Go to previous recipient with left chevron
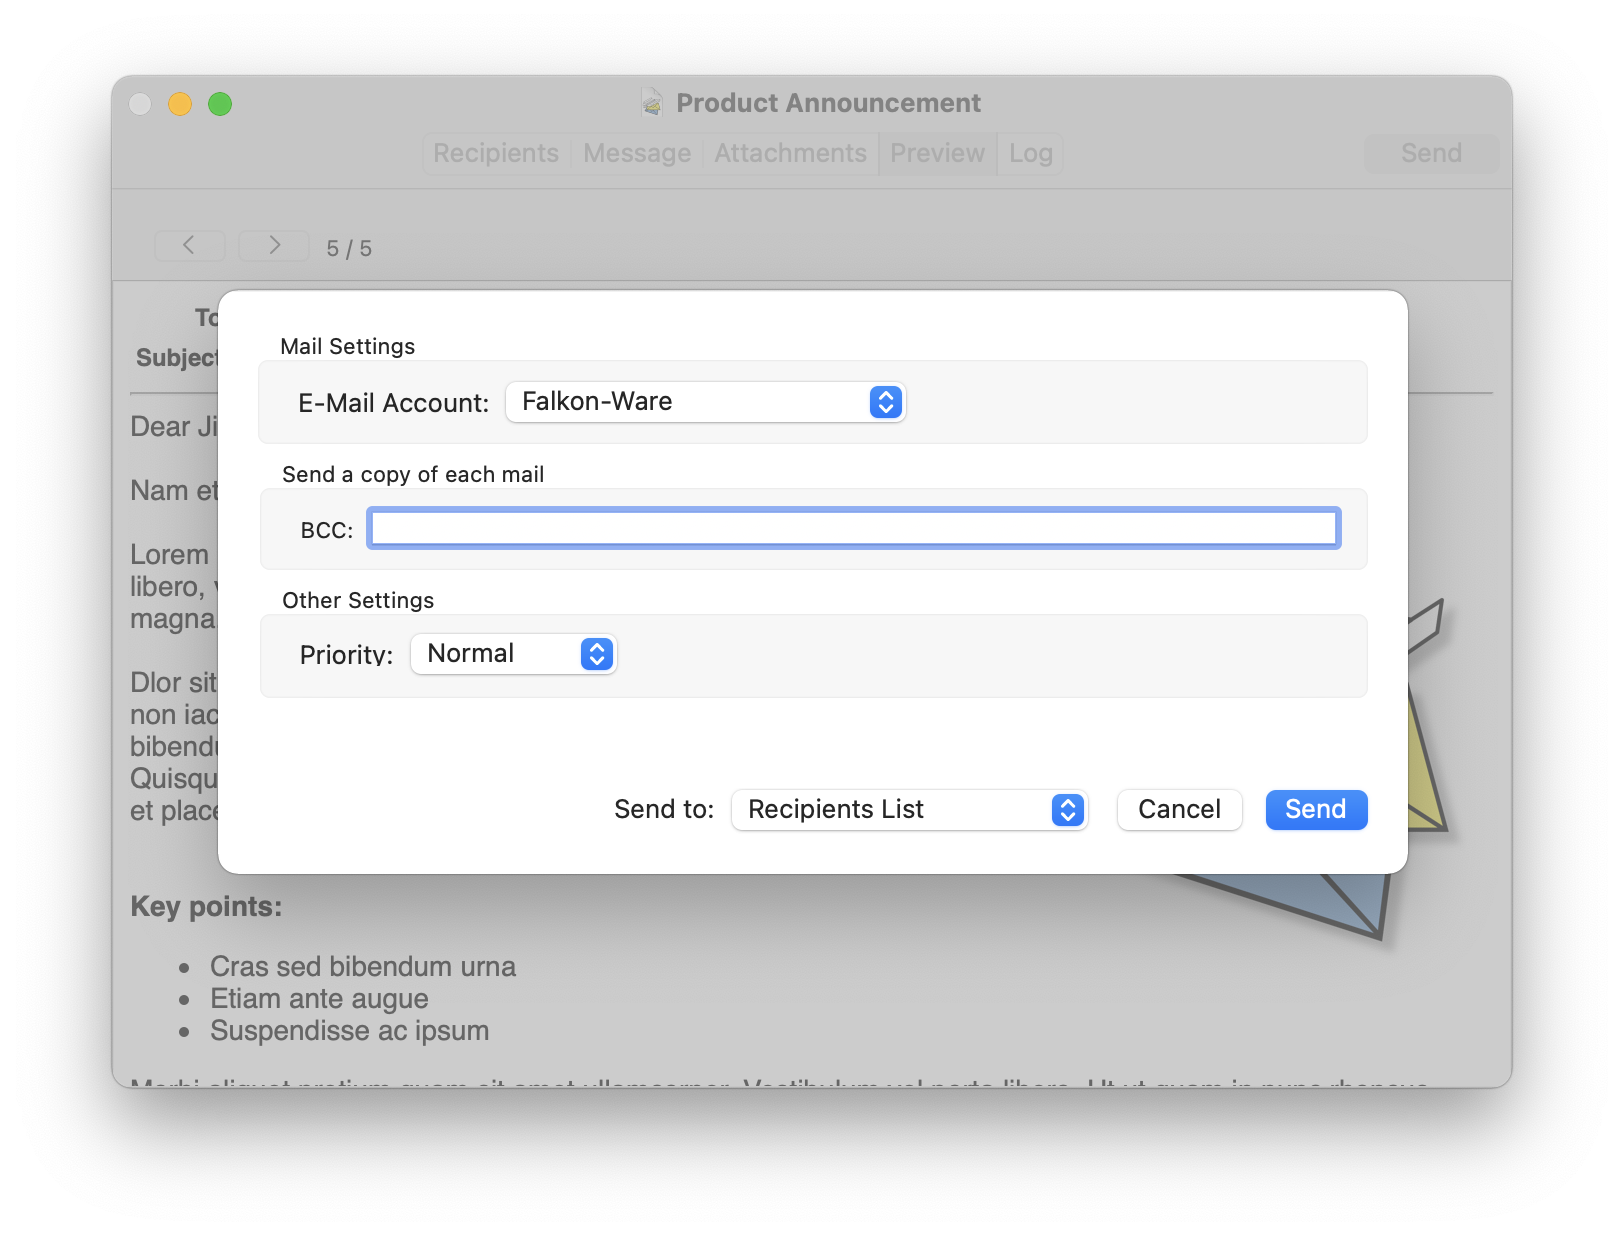Screen dimensions: 1624x1236 [189, 245]
